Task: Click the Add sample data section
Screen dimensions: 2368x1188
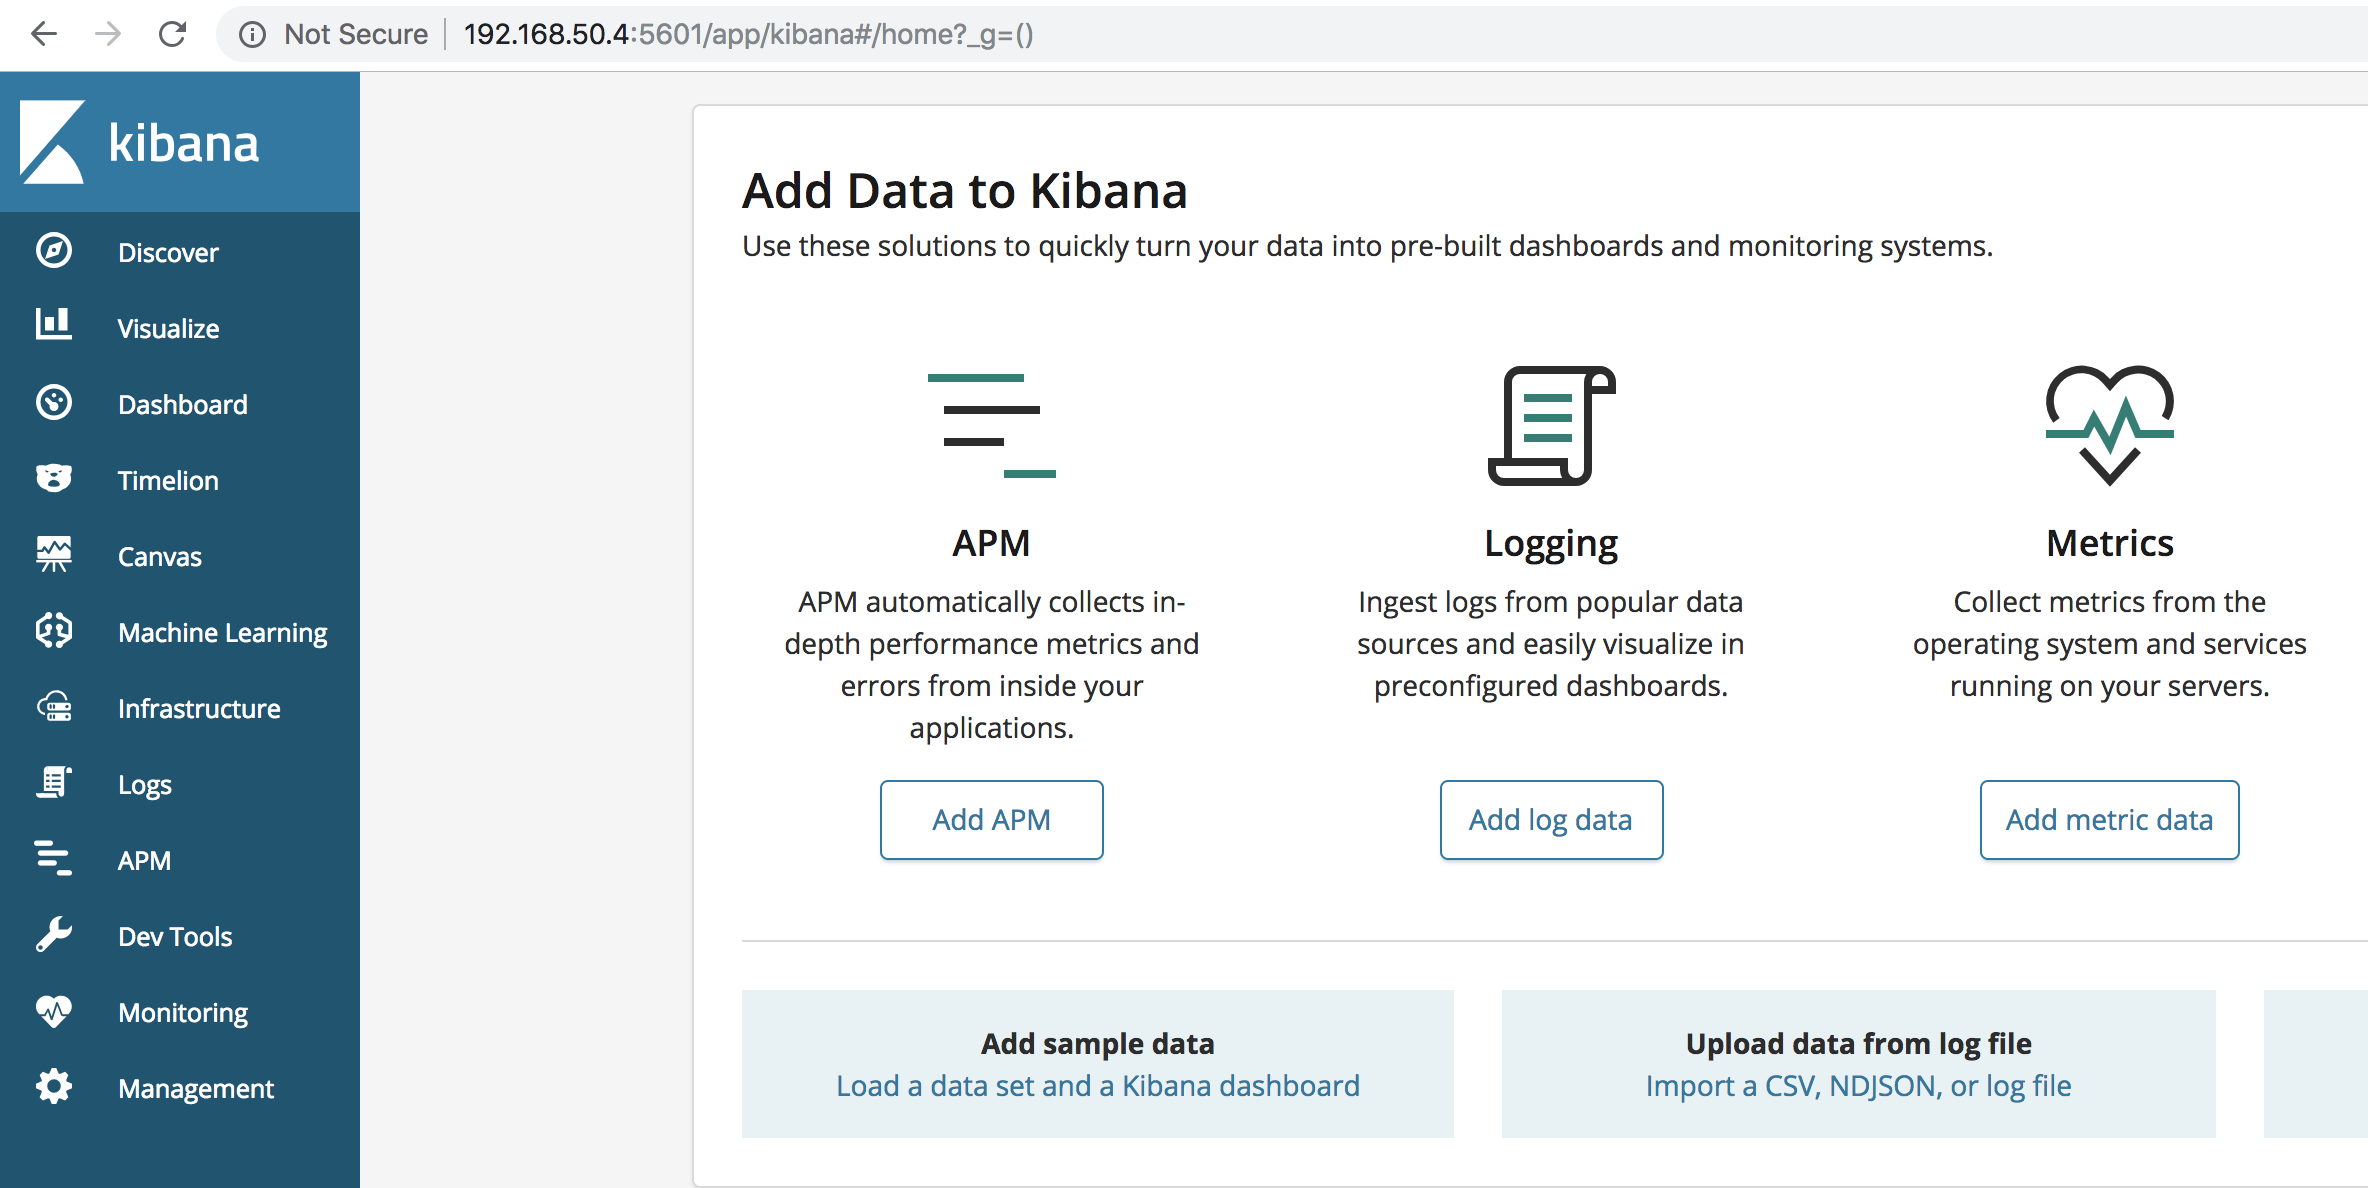Action: point(1098,1061)
